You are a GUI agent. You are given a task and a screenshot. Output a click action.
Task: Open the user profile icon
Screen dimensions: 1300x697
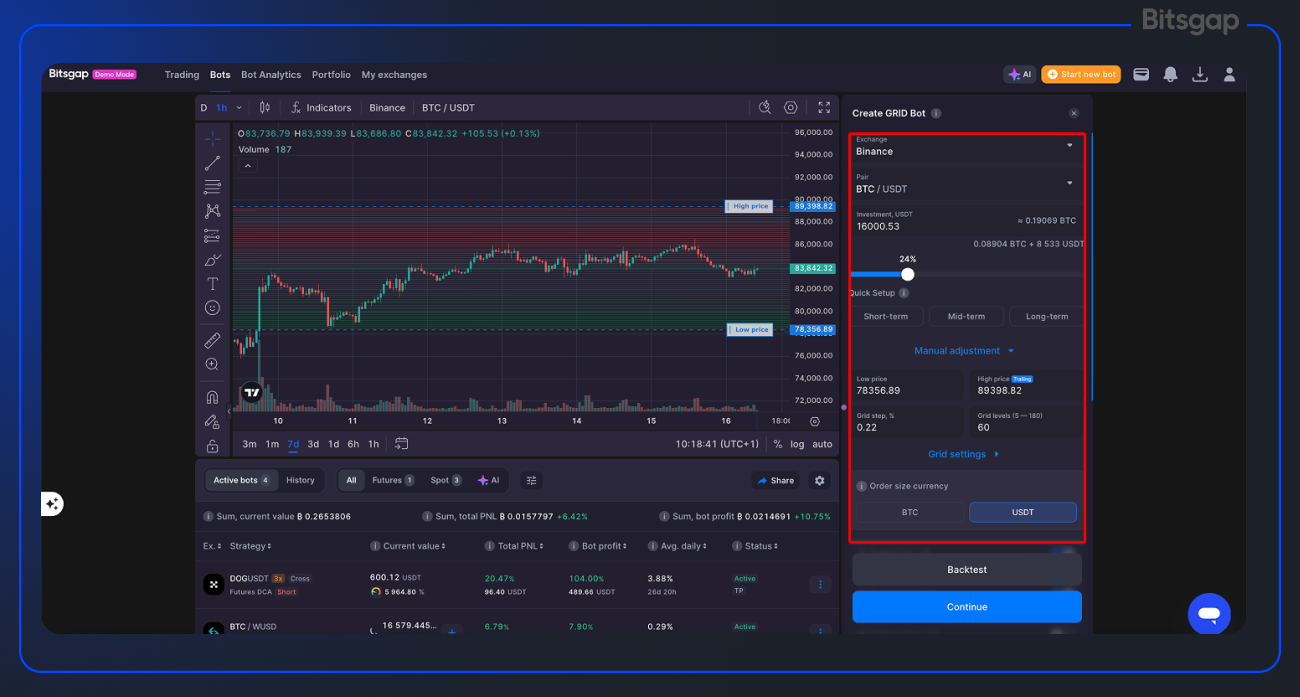point(1230,75)
